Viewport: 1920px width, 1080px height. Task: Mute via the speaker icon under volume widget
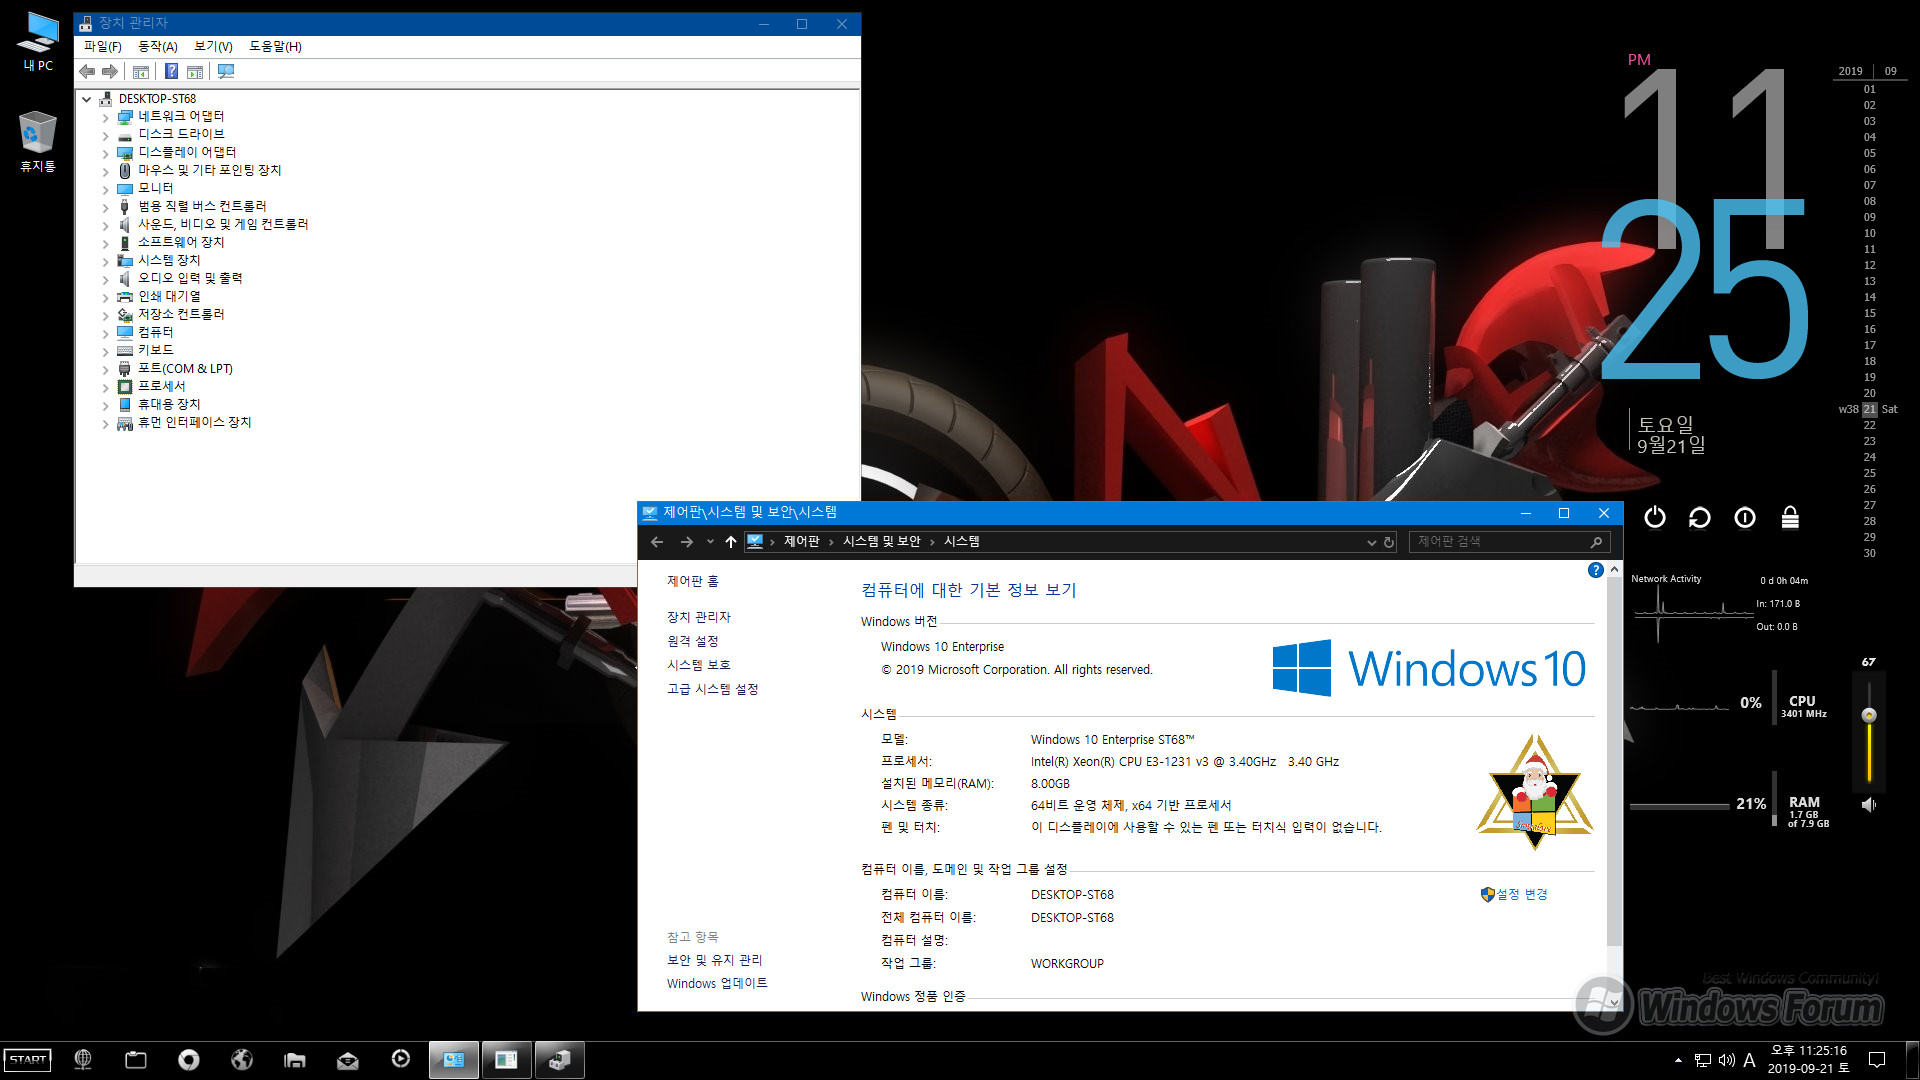tap(1868, 804)
